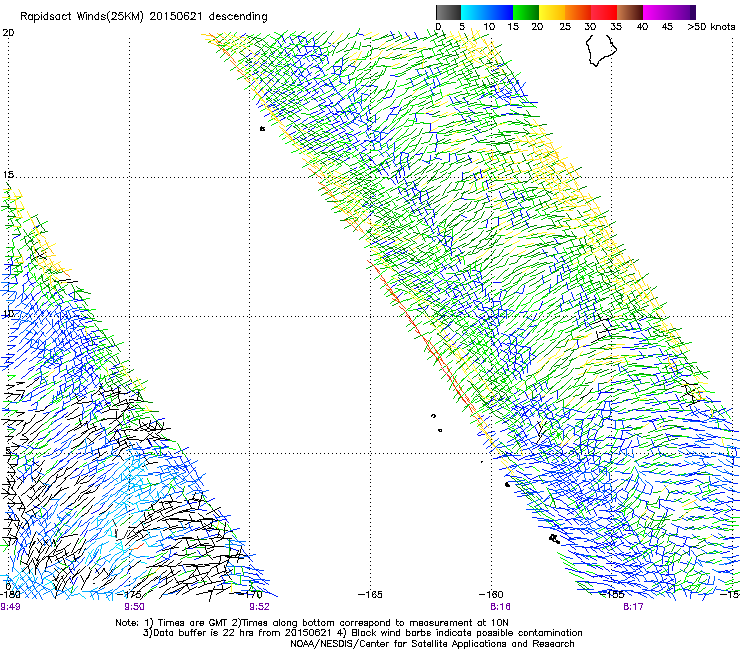
Task: Click the '35' legend label
Action: [616, 27]
